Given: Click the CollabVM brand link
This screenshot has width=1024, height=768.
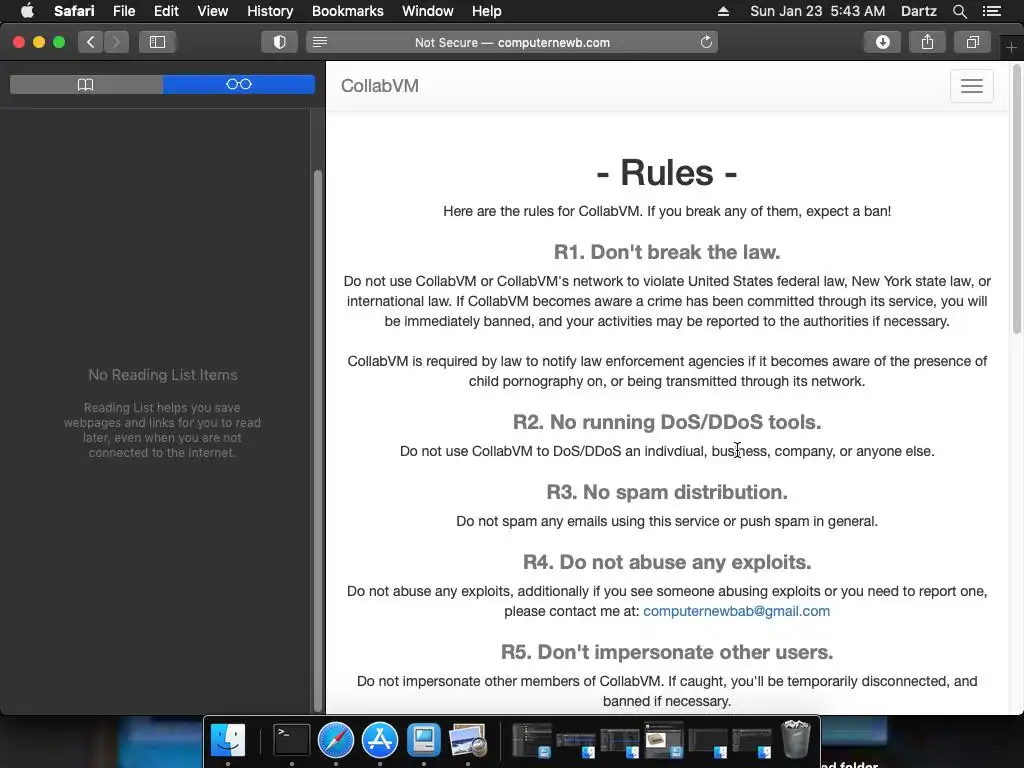Looking at the screenshot, I should click(x=379, y=86).
